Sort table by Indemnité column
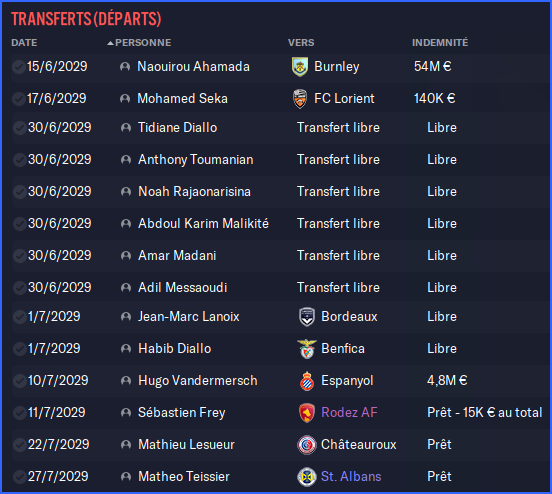 click(440, 43)
